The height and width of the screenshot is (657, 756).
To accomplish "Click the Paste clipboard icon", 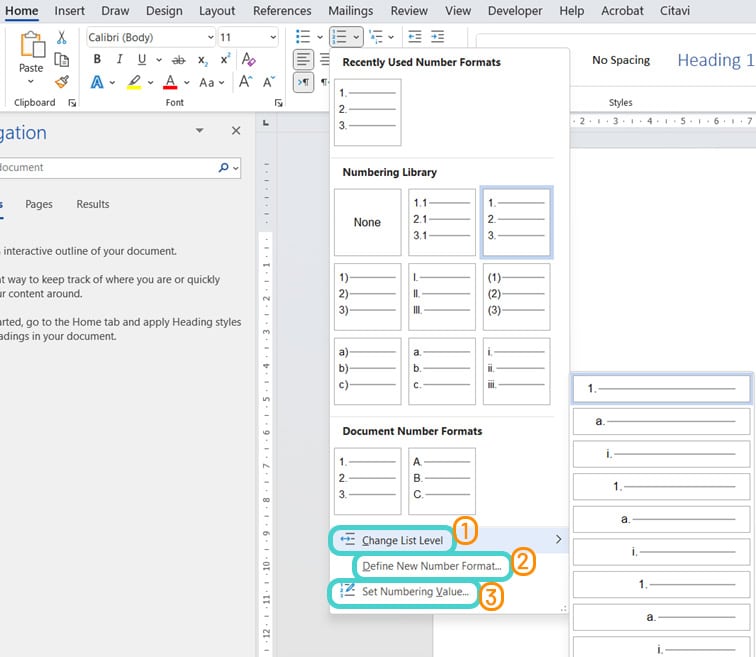I will click(32, 45).
